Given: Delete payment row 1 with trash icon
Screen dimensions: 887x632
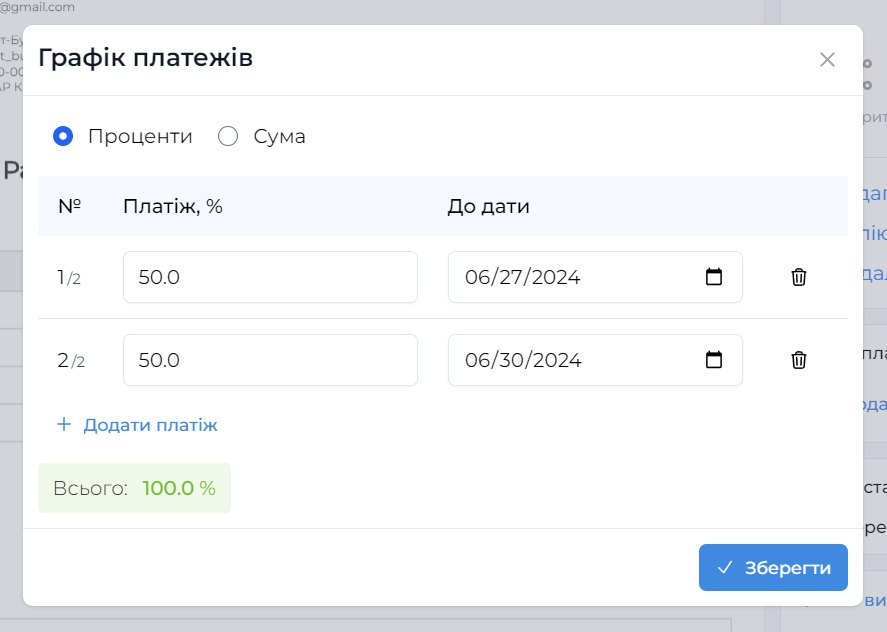Looking at the screenshot, I should tap(798, 277).
